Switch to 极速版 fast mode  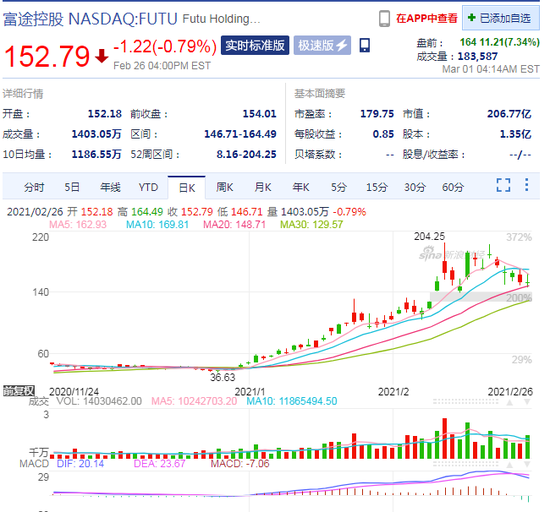[x=322, y=45]
